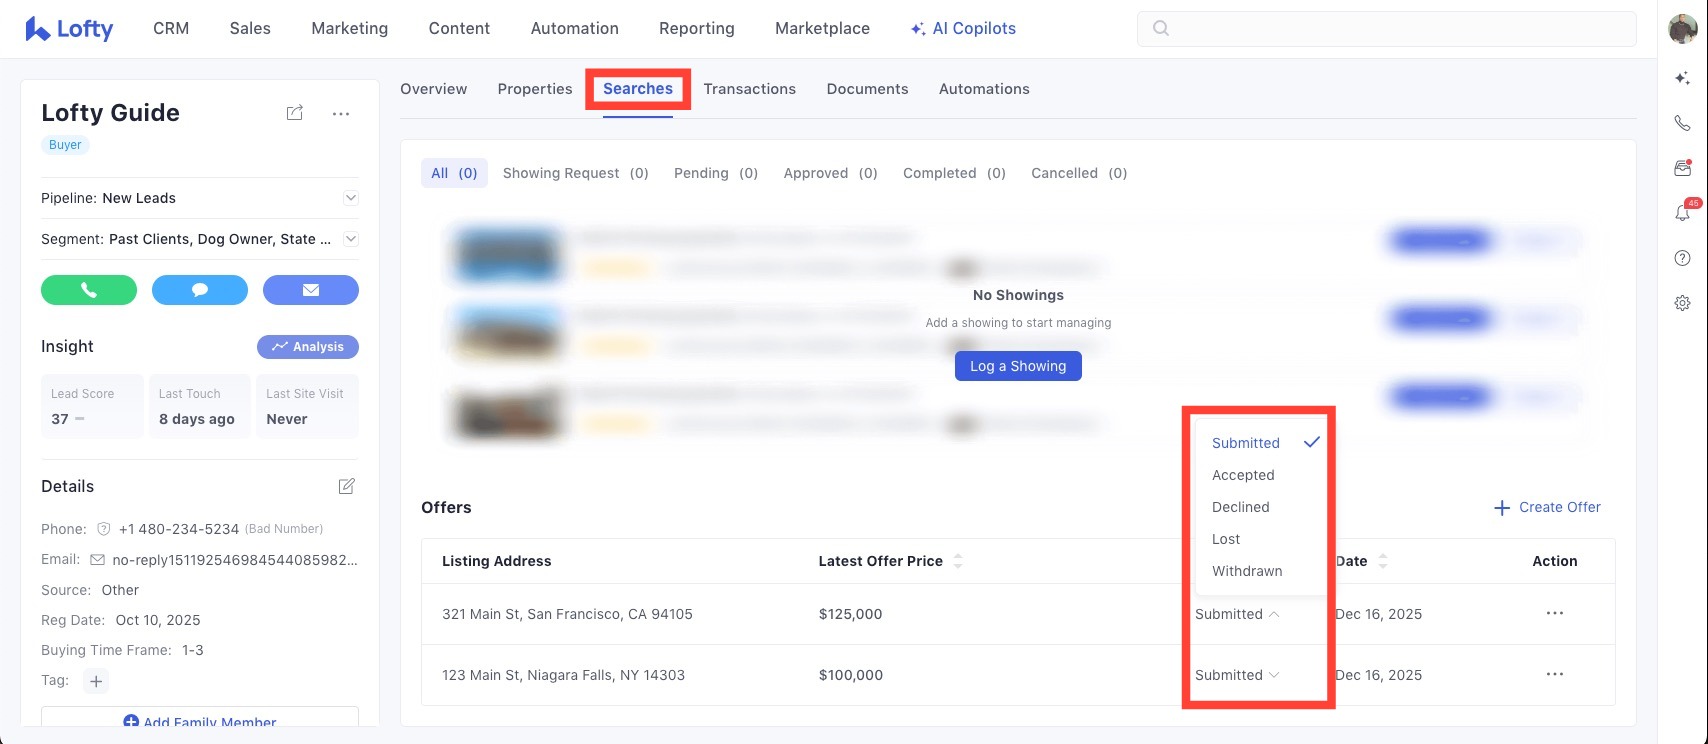
Task: Click the plus icon to add a tag
Action: [96, 681]
